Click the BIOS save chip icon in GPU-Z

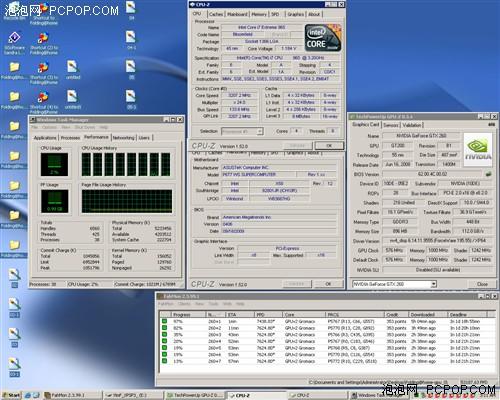(x=488, y=174)
